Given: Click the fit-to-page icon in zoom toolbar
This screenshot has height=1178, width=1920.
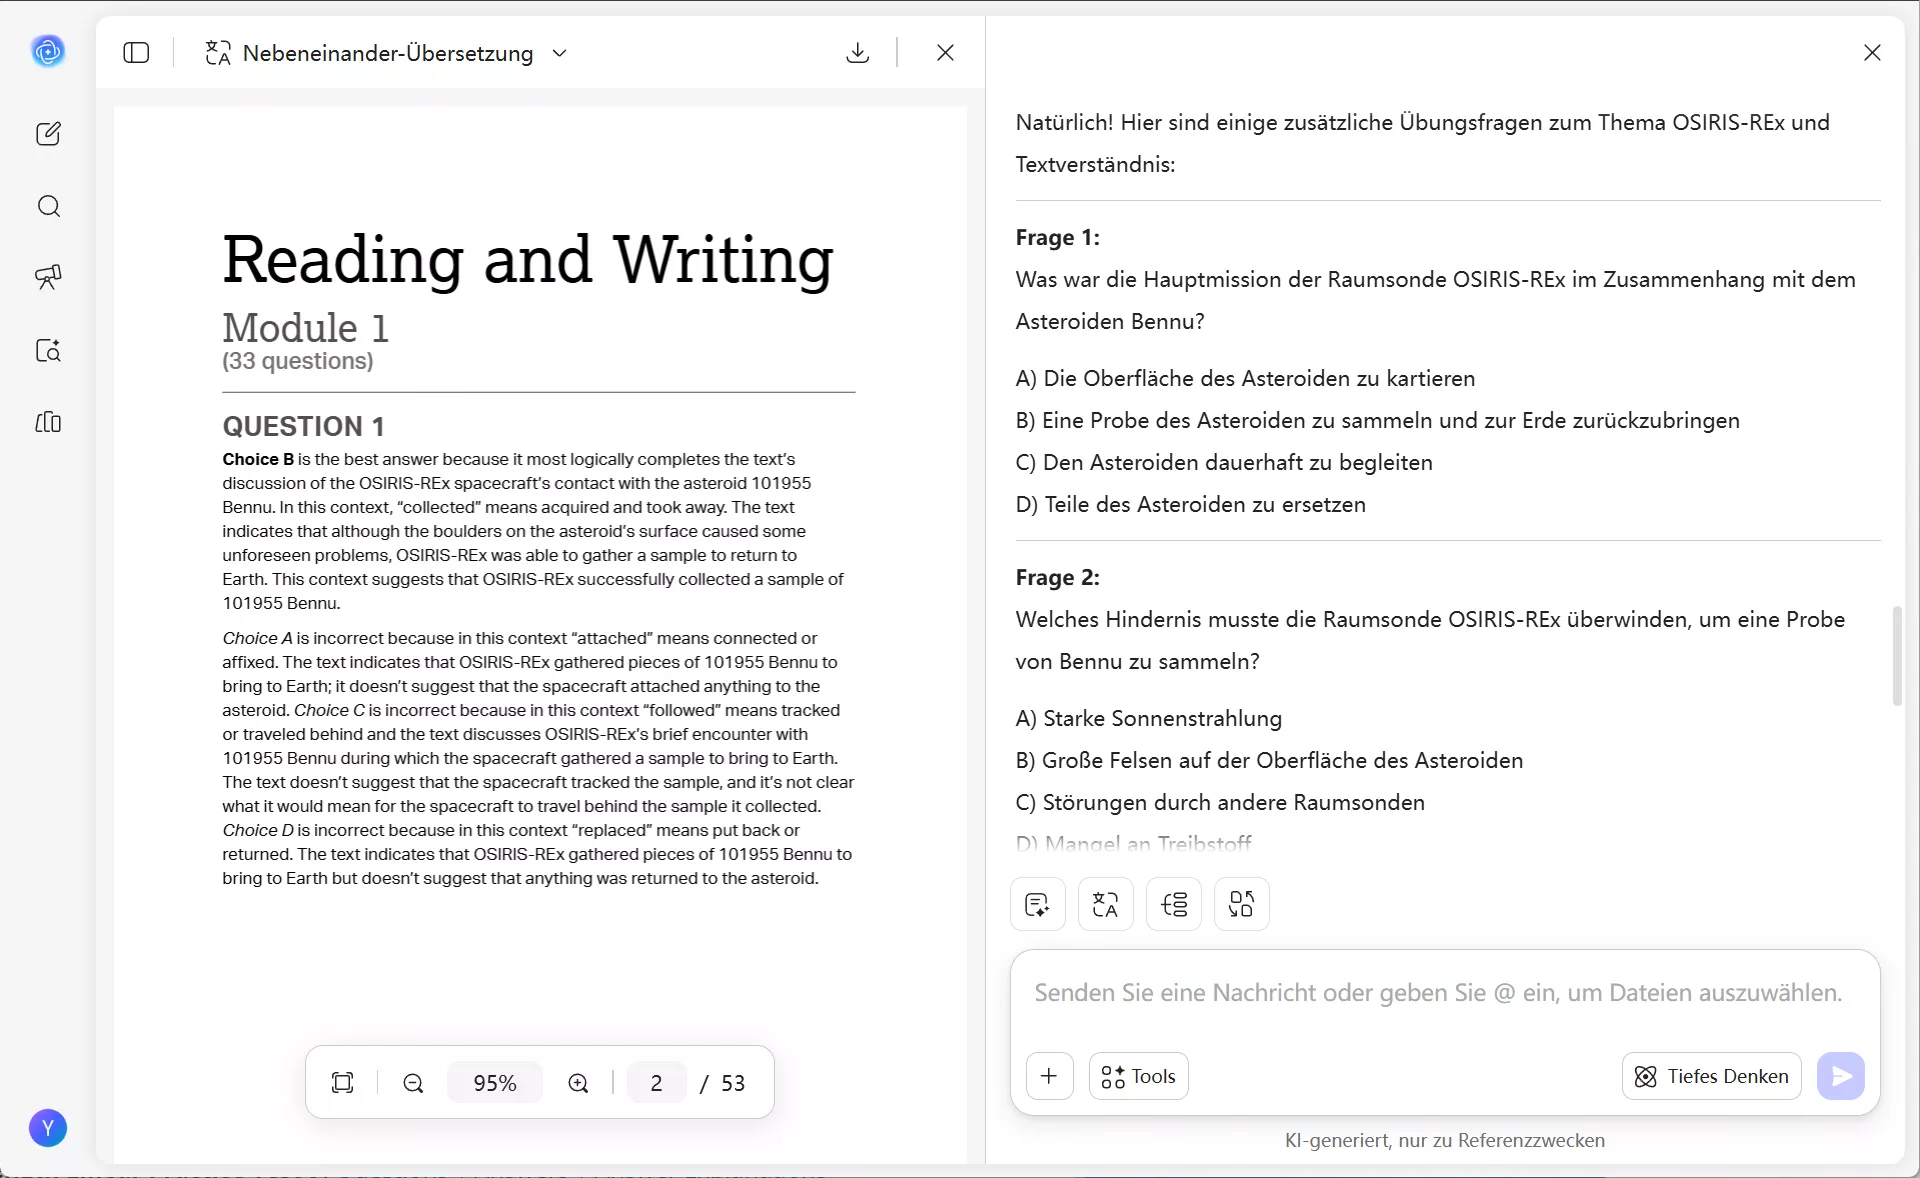Looking at the screenshot, I should click(342, 1083).
